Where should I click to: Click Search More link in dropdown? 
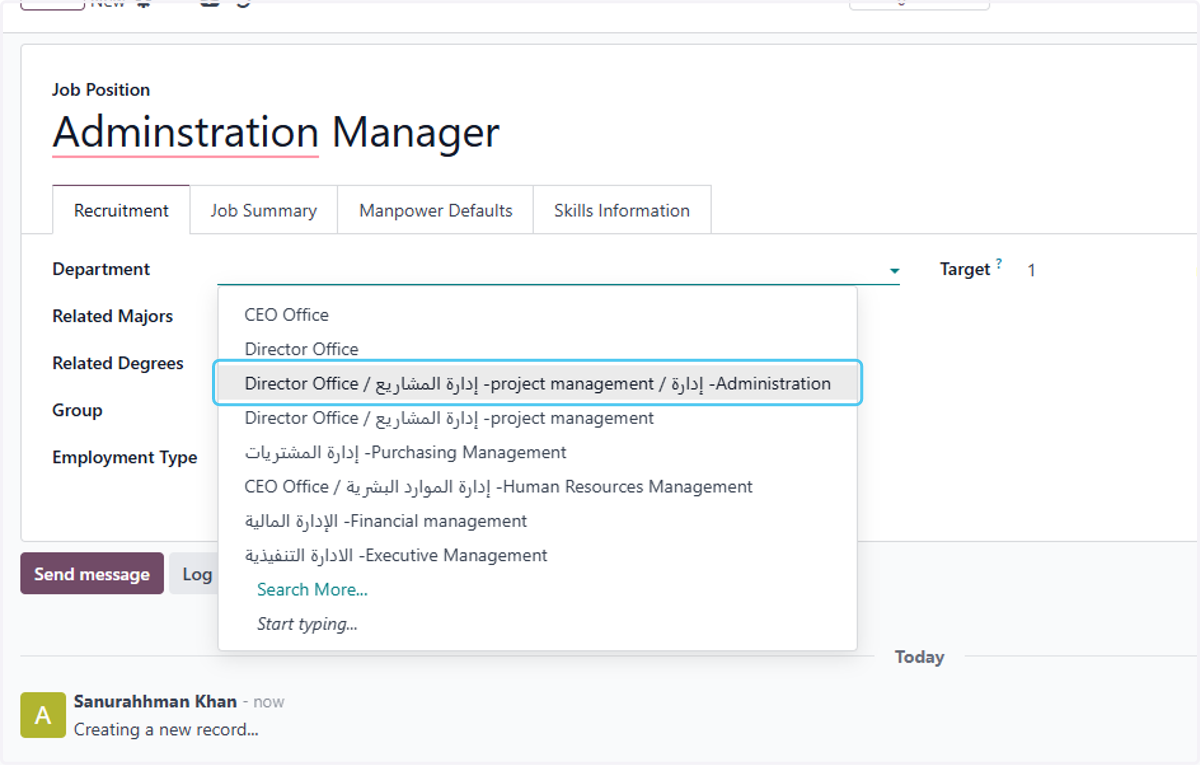pyautogui.click(x=312, y=589)
